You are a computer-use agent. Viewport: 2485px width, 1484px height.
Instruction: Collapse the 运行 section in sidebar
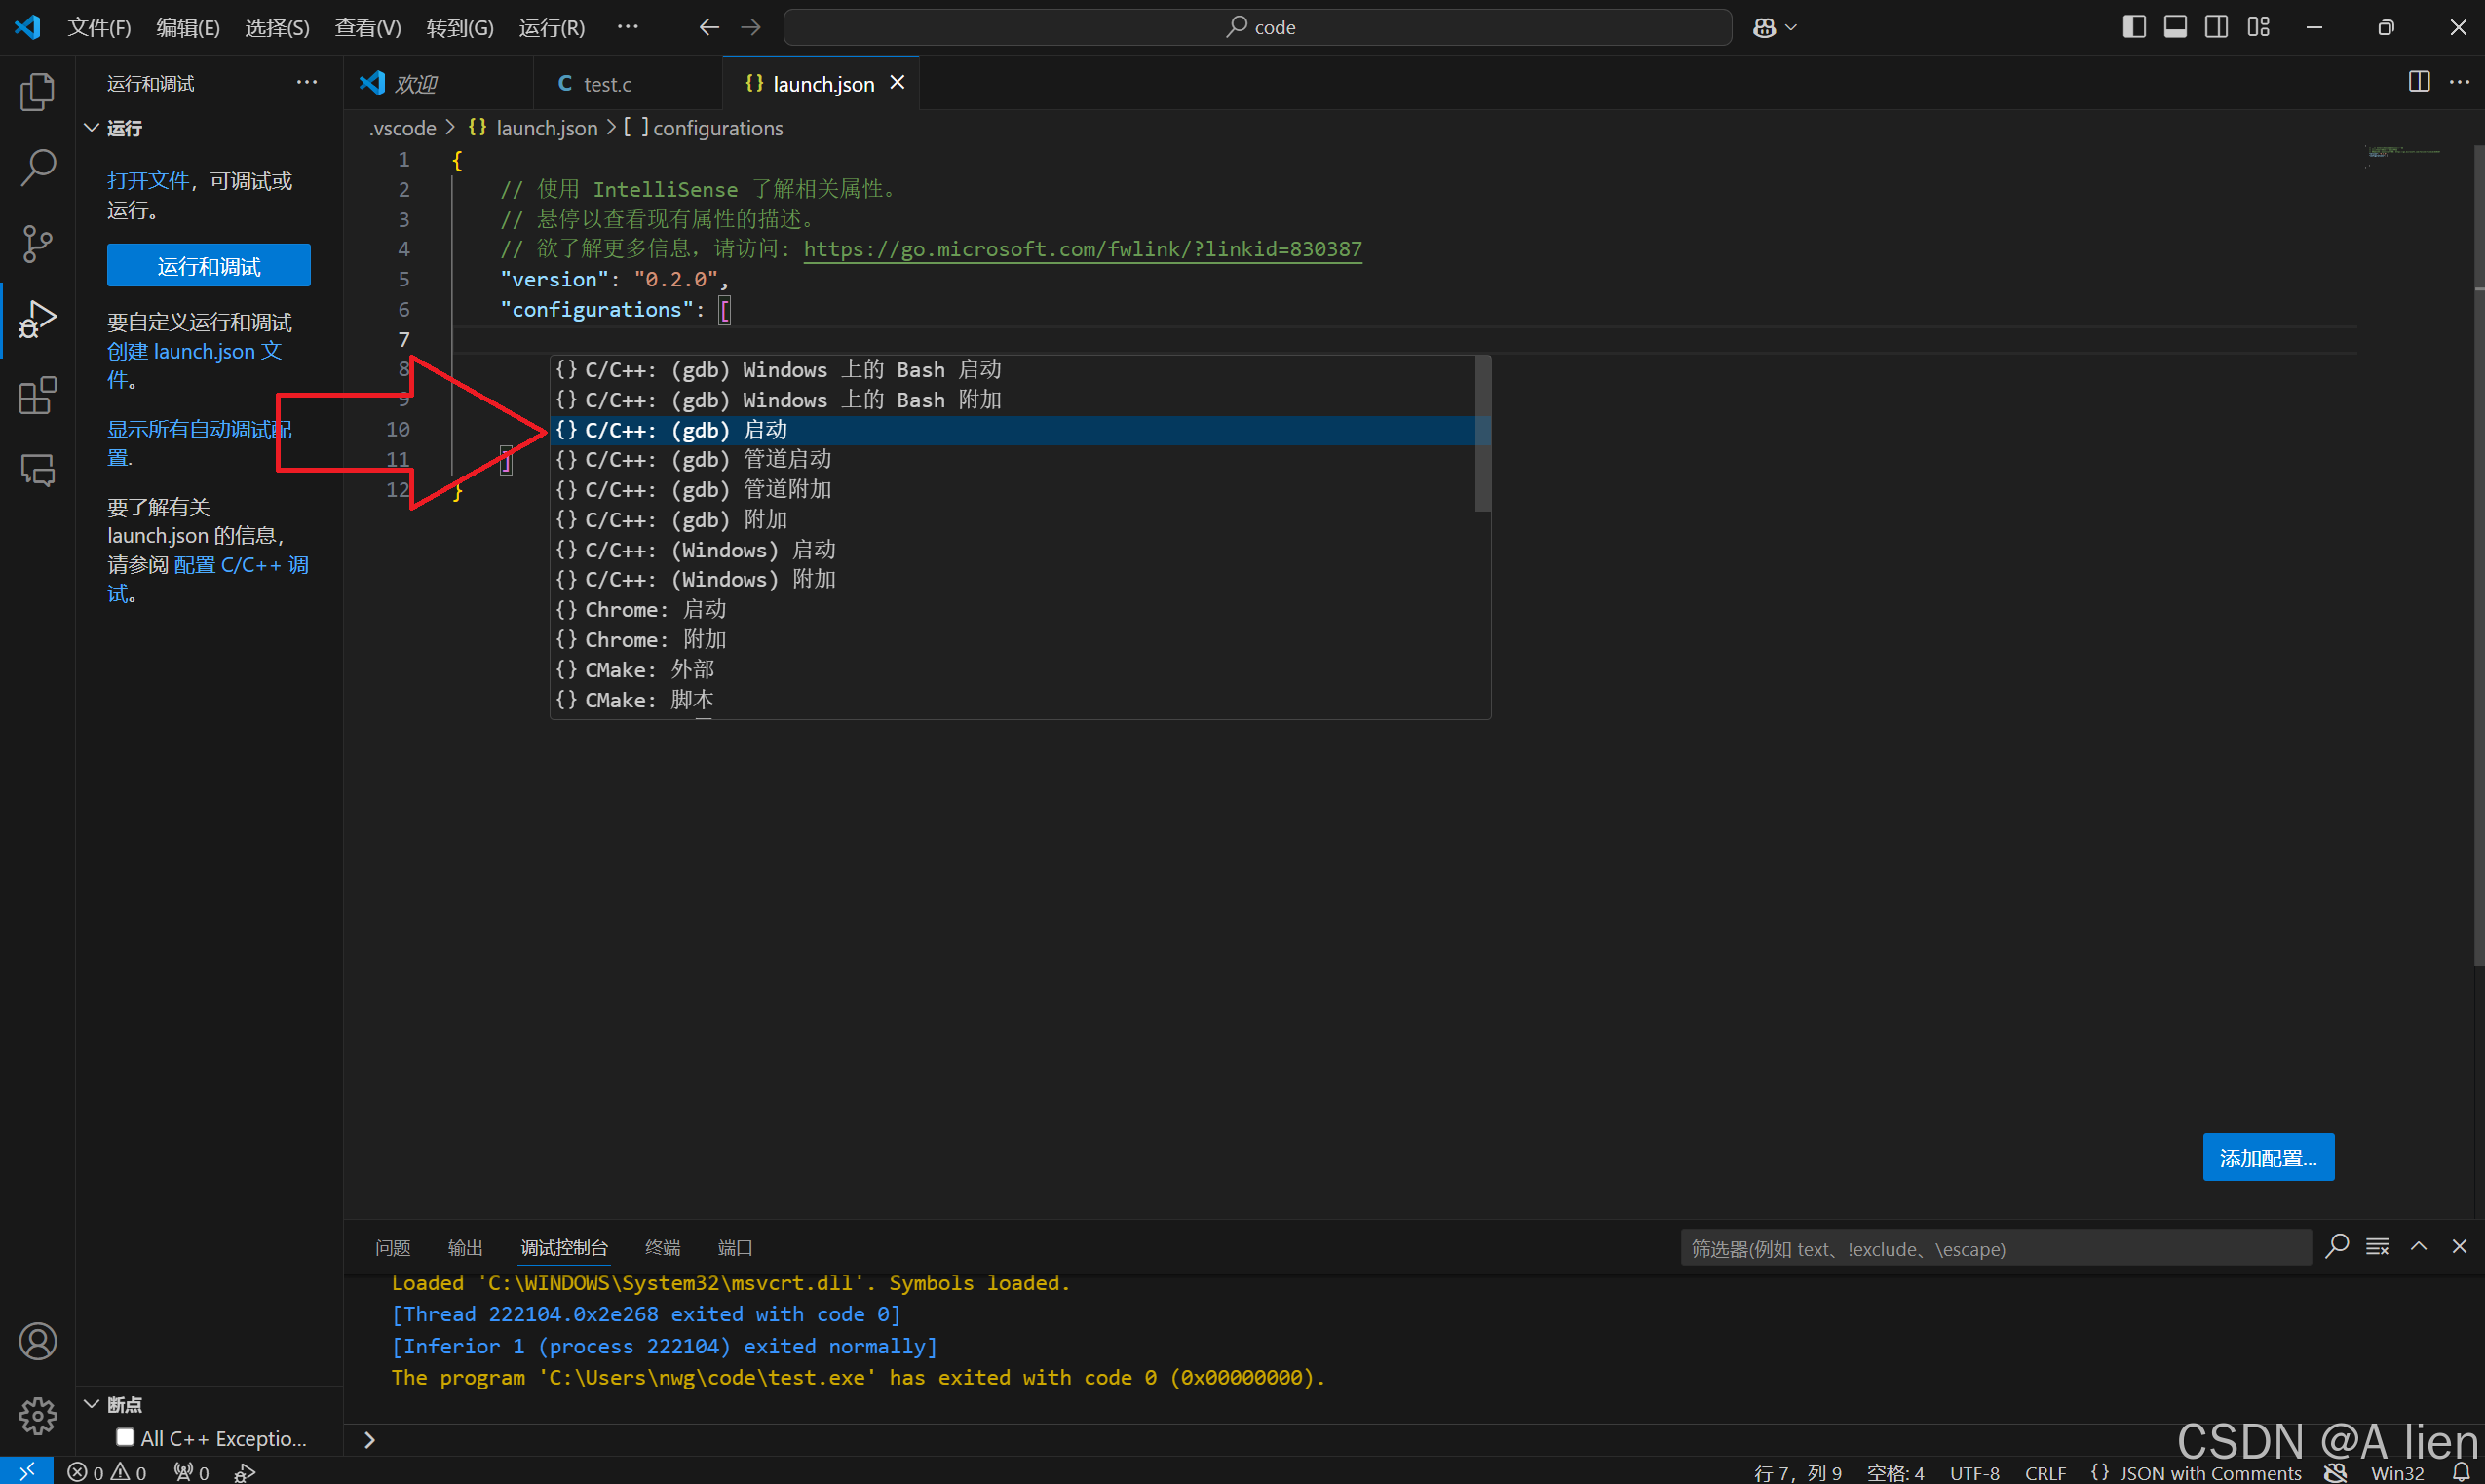pyautogui.click(x=91, y=128)
